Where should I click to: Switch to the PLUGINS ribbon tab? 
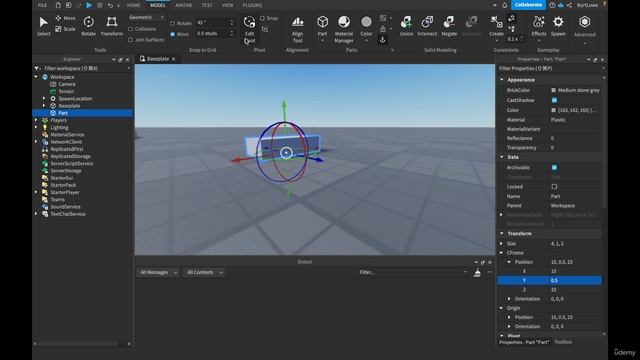252,5
